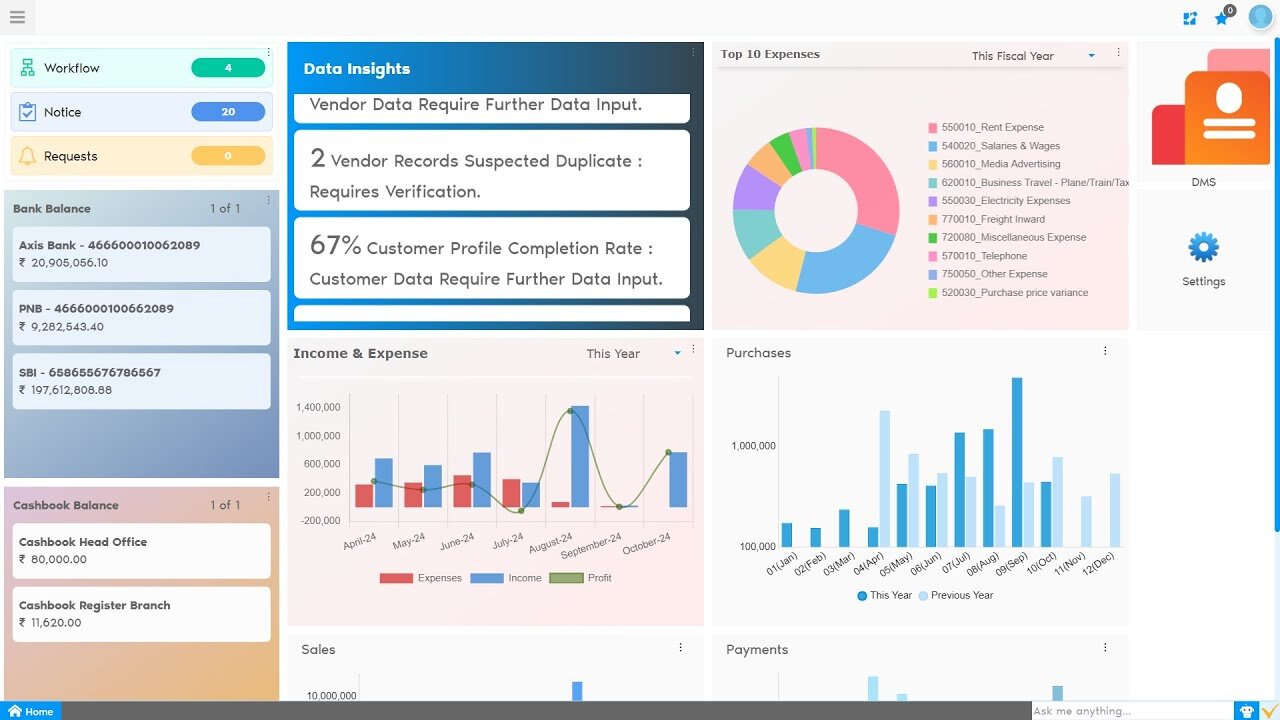This screenshot has width=1280, height=720.
Task: Open Settings gear tile
Action: tap(1204, 258)
